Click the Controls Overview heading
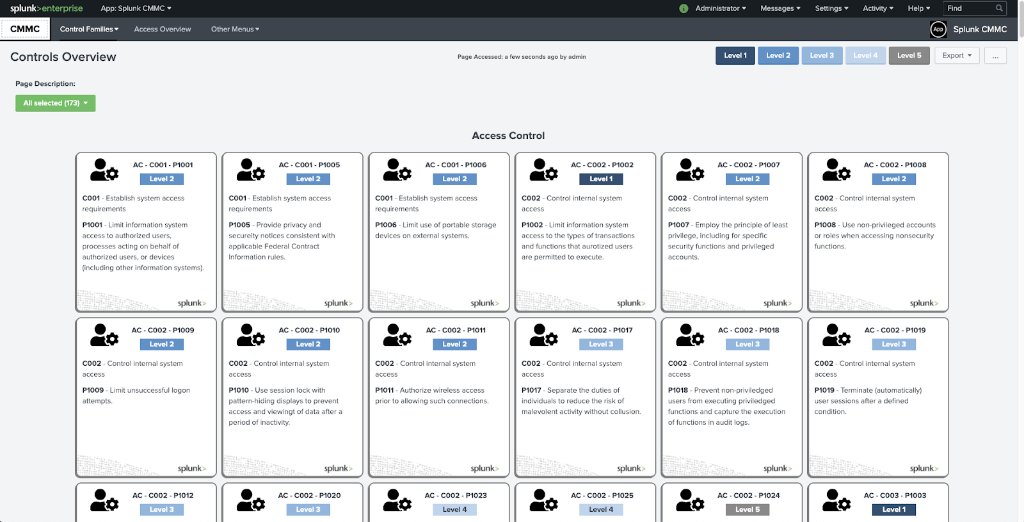Screen dimensions: 1024x522 click(63, 57)
